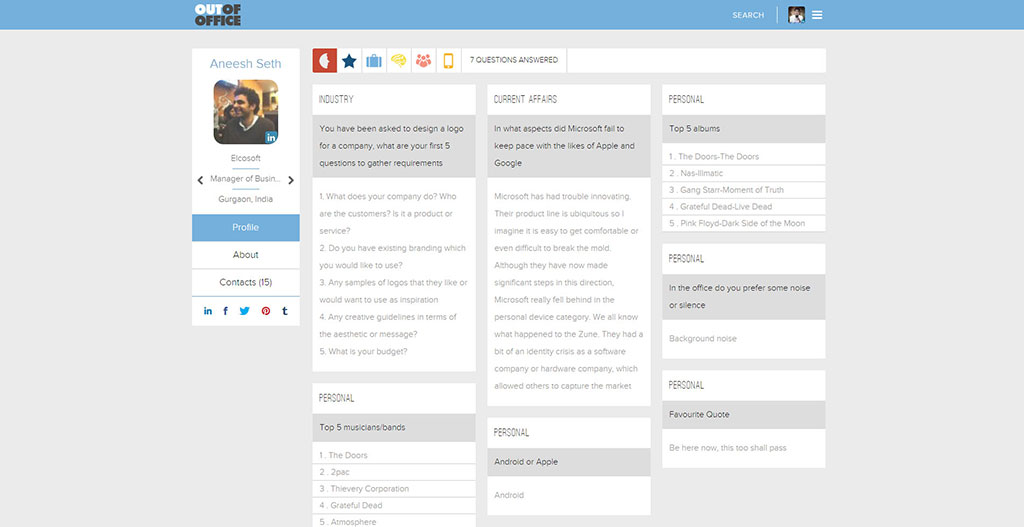Click the Elcosoft company name
The width and height of the screenshot is (1024, 527).
246,158
